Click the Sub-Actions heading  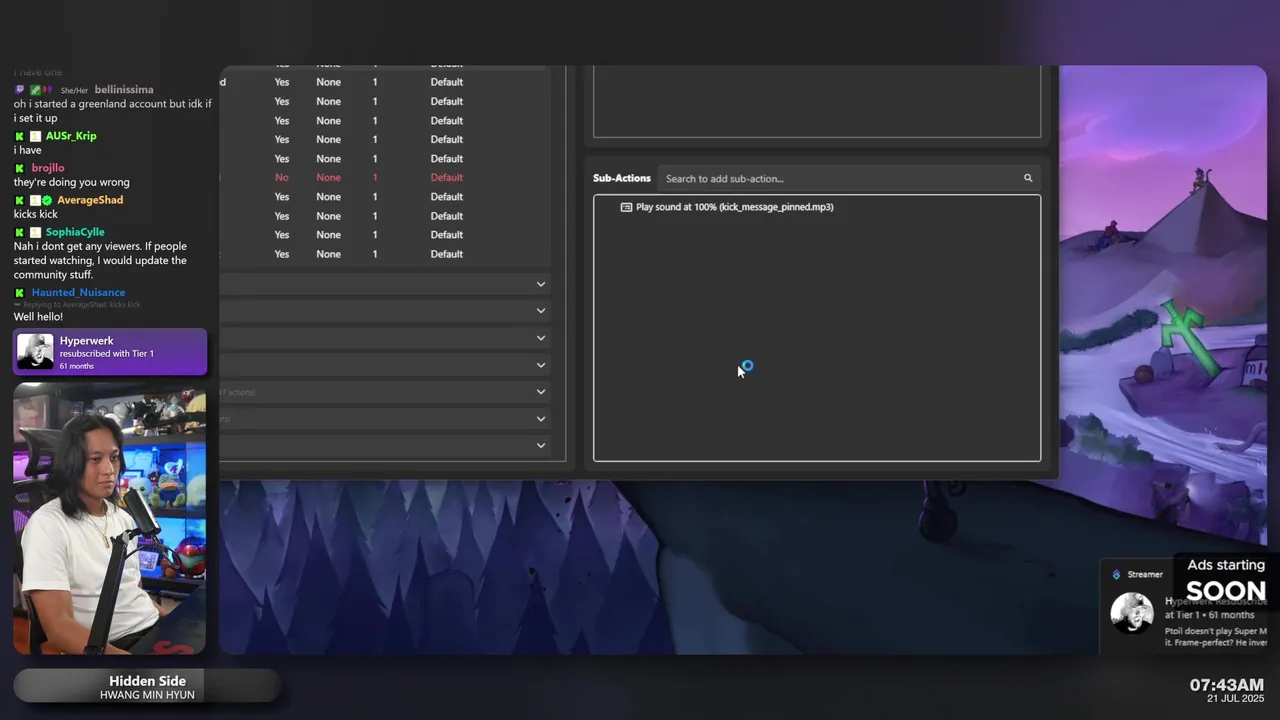[621, 178]
